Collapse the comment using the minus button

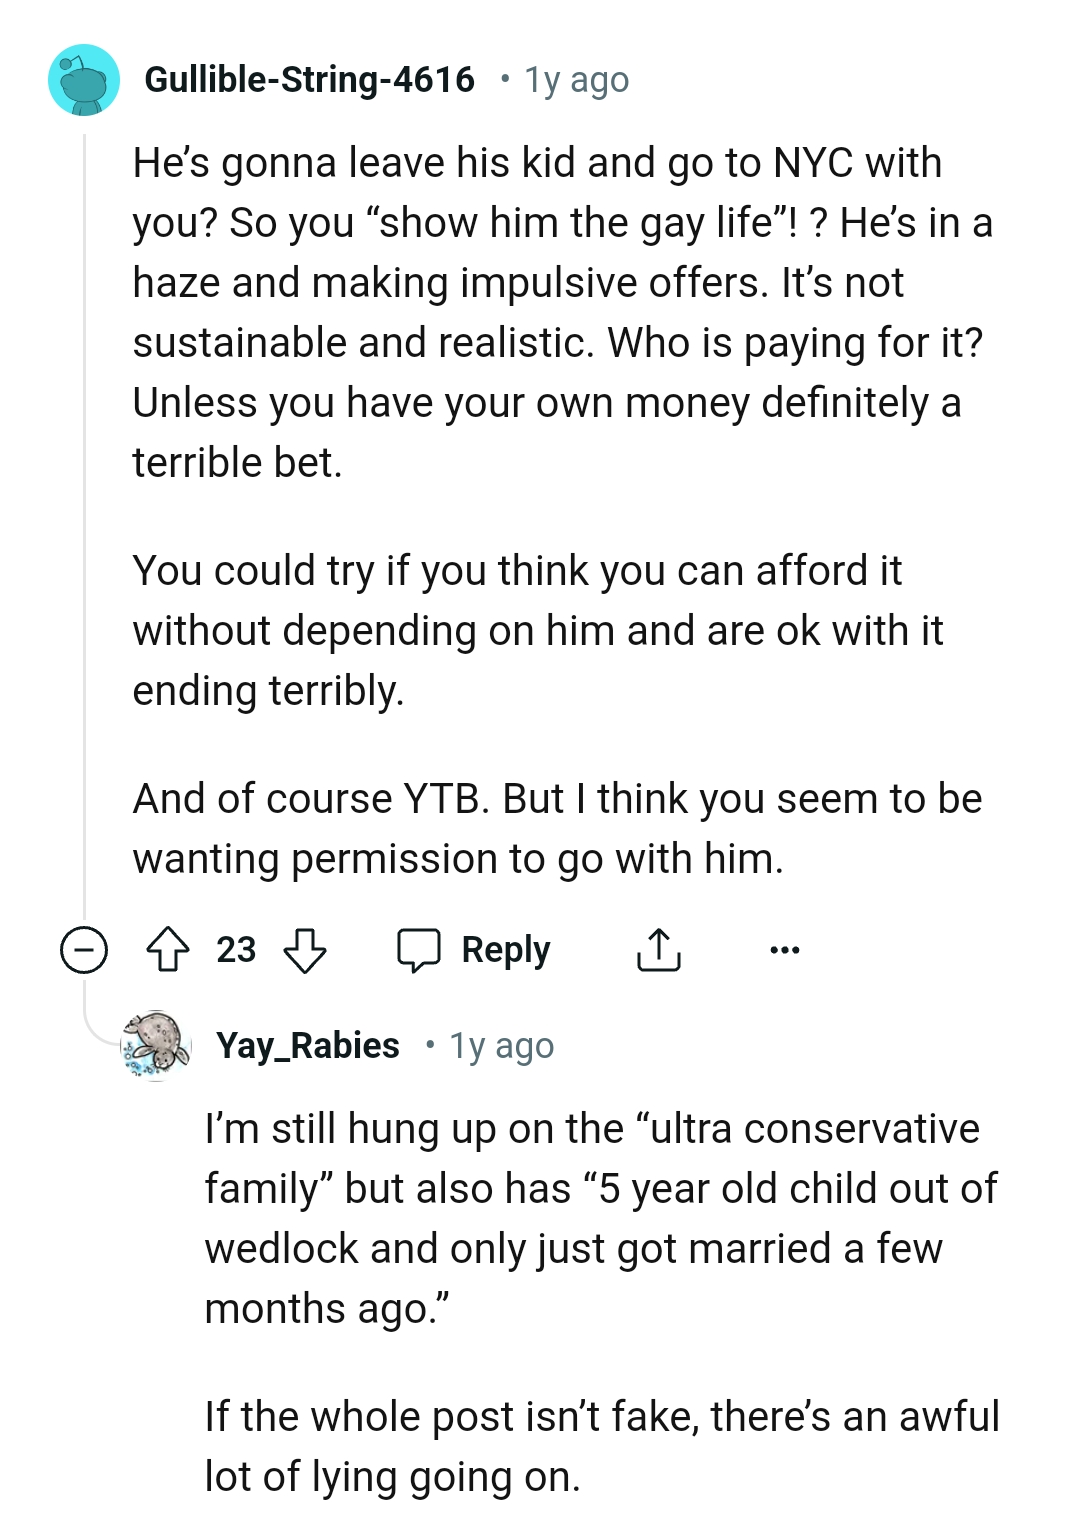point(84,950)
